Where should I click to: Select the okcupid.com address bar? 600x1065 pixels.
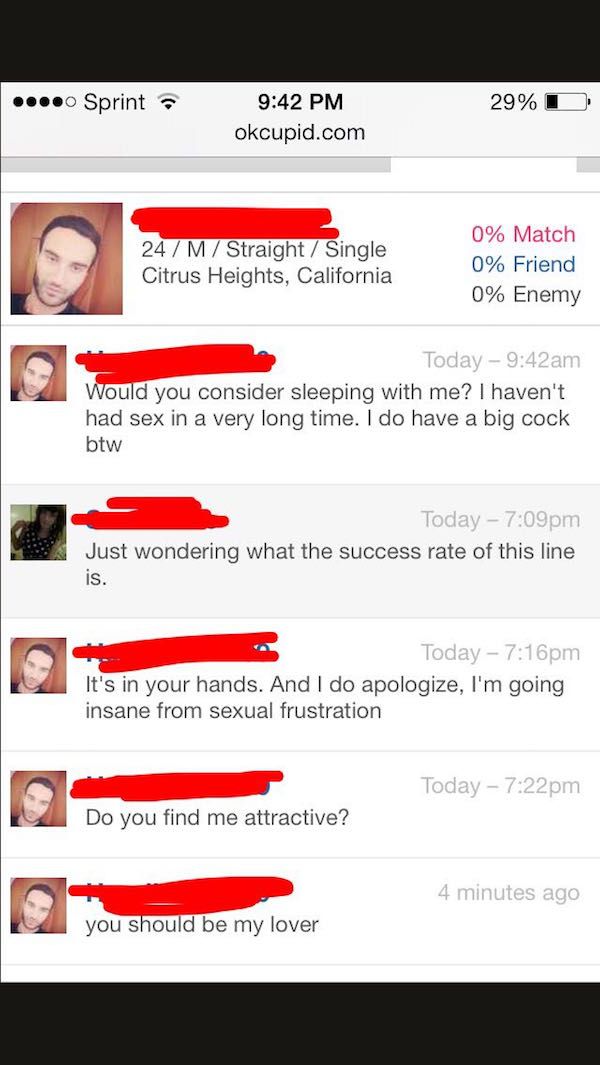click(300, 132)
